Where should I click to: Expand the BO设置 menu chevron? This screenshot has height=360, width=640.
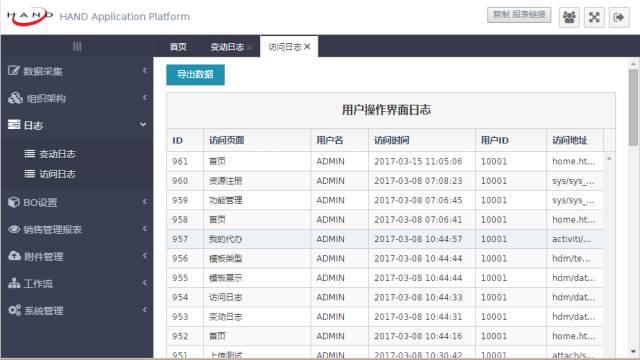(144, 202)
